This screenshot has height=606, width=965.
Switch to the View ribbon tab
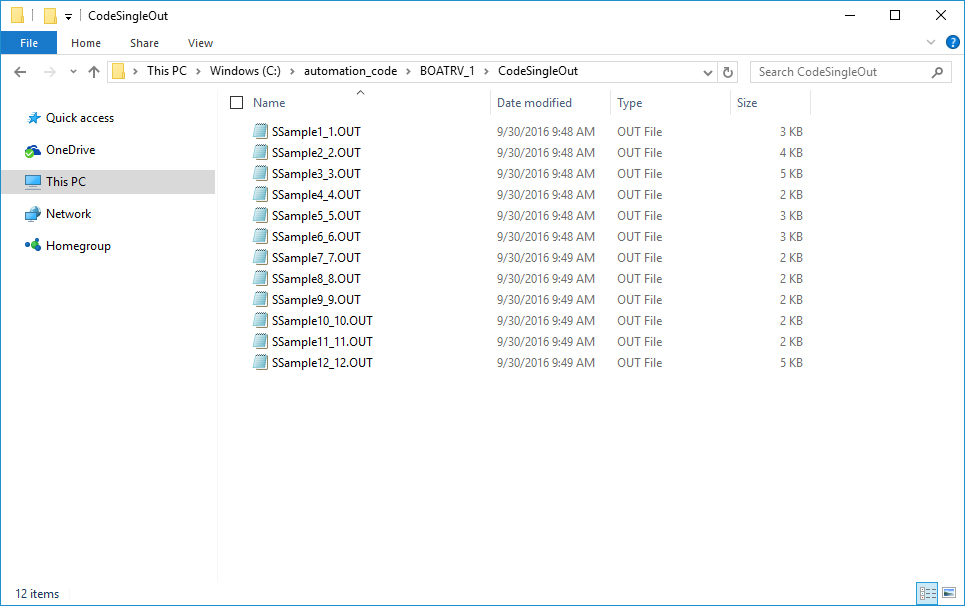[x=200, y=43]
